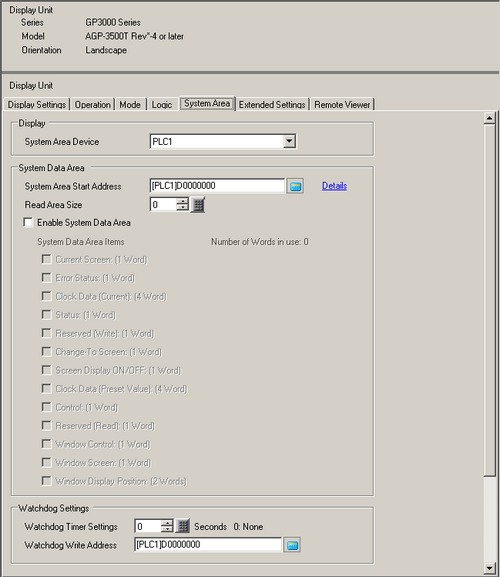Click the Details link

[x=334, y=186]
